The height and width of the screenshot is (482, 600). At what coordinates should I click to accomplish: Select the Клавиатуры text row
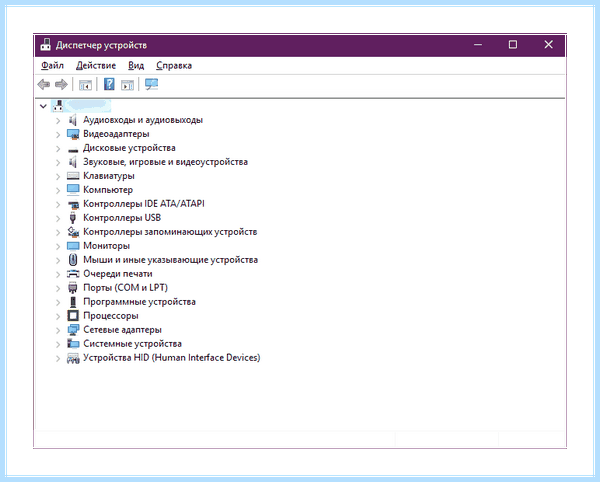pos(109,176)
